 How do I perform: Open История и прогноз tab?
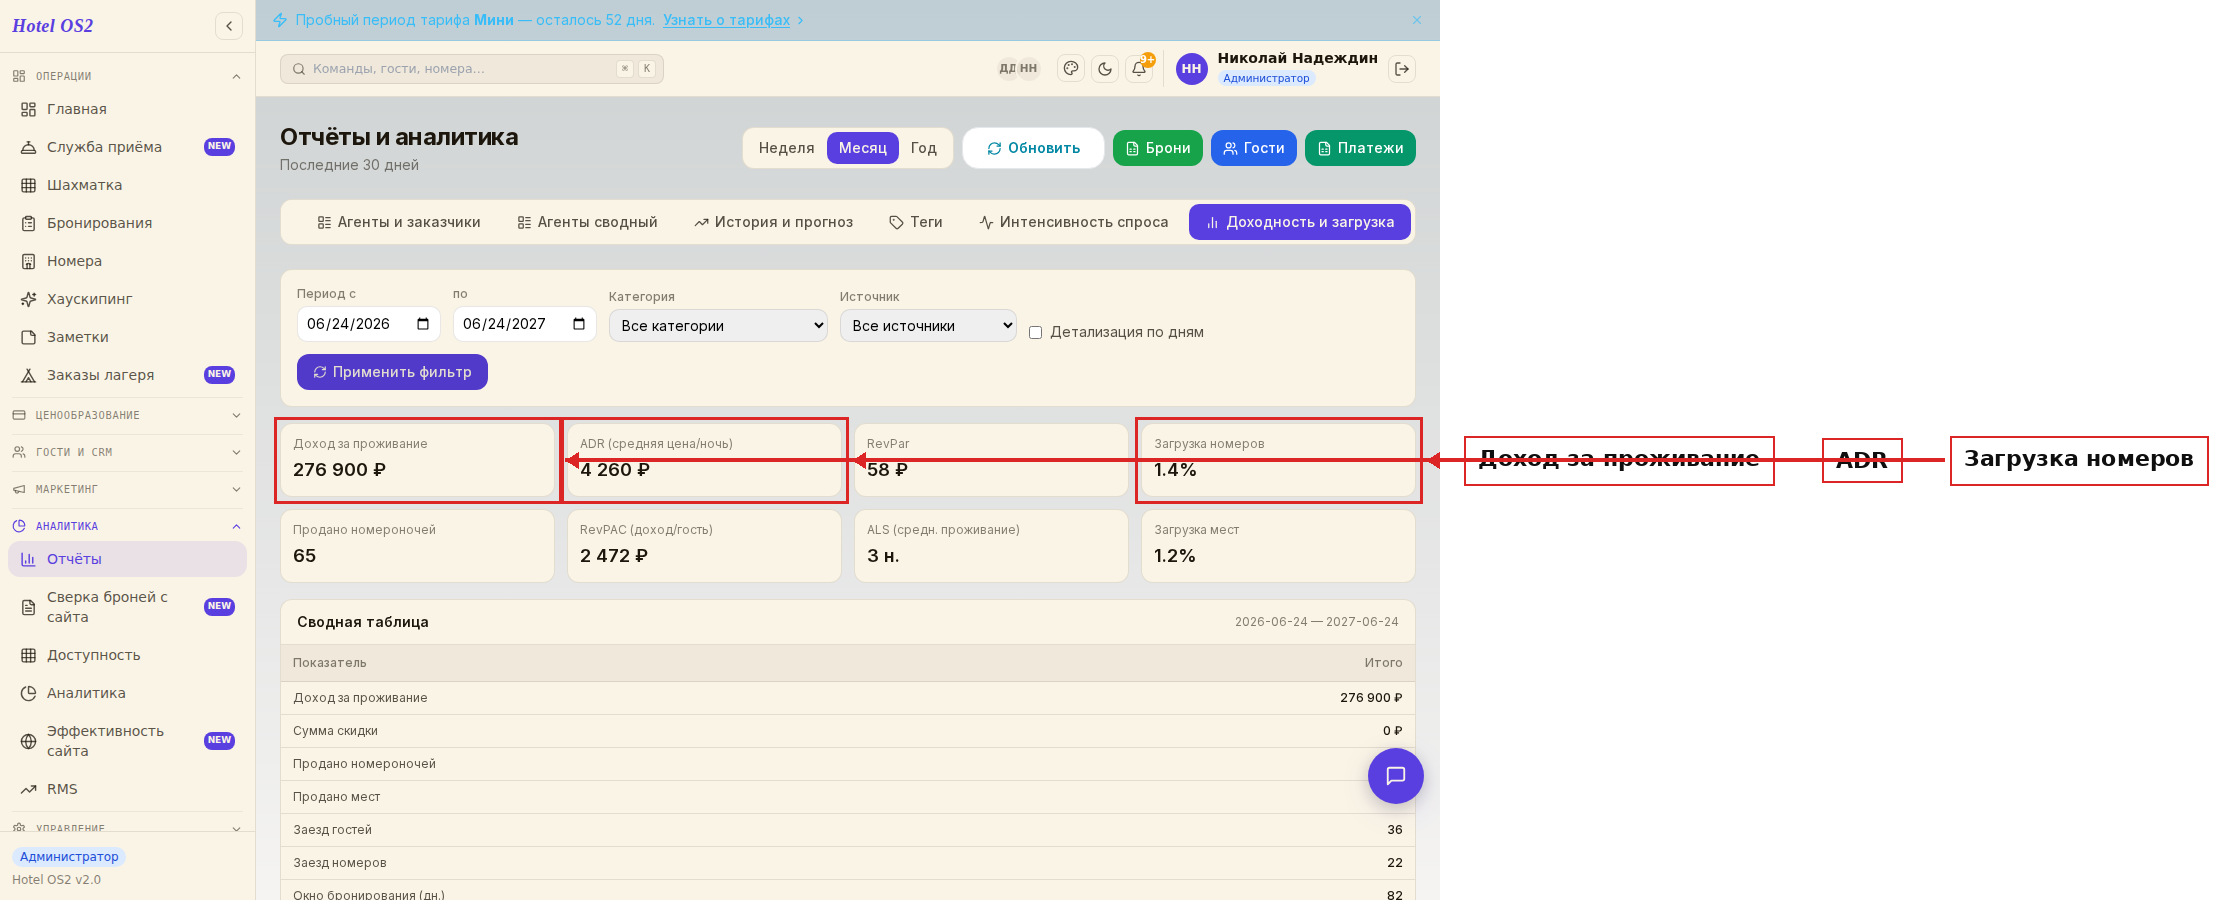[774, 222]
